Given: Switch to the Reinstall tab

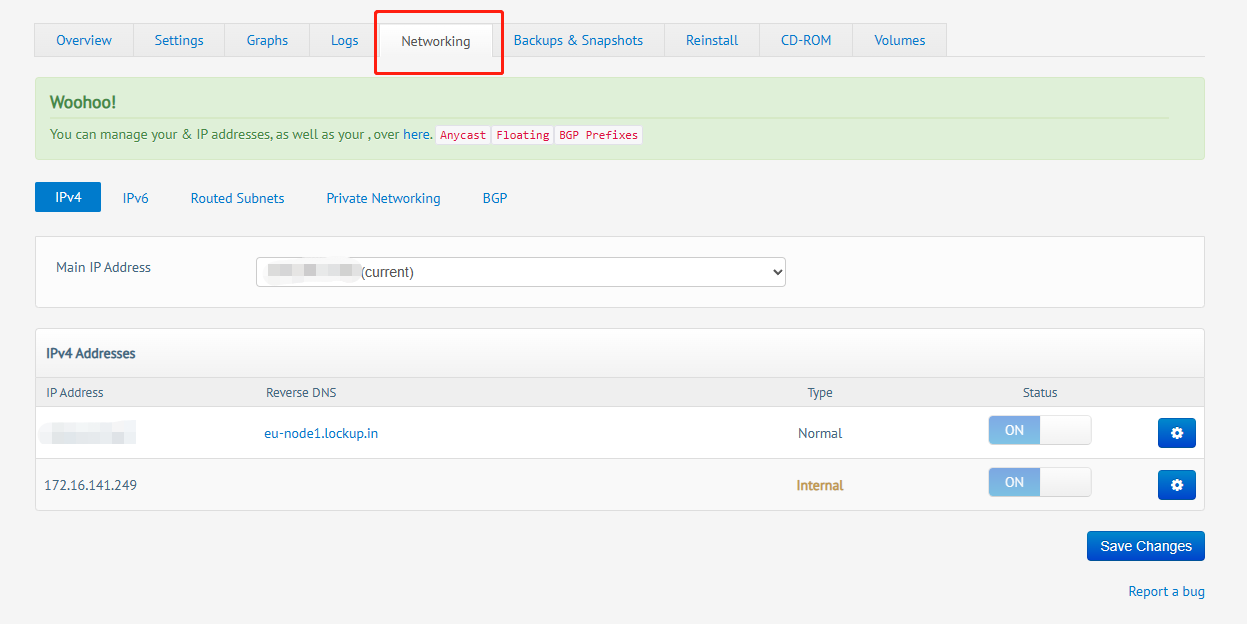Looking at the screenshot, I should pyautogui.click(x=712, y=41).
